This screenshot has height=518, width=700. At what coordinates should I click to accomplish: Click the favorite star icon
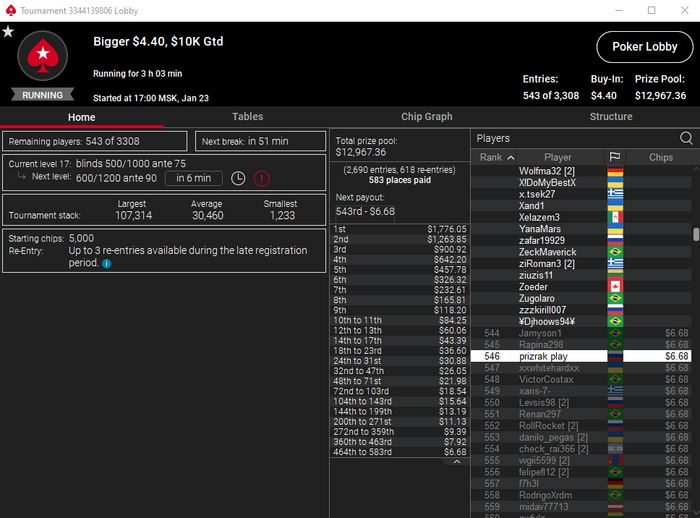tap(8, 32)
